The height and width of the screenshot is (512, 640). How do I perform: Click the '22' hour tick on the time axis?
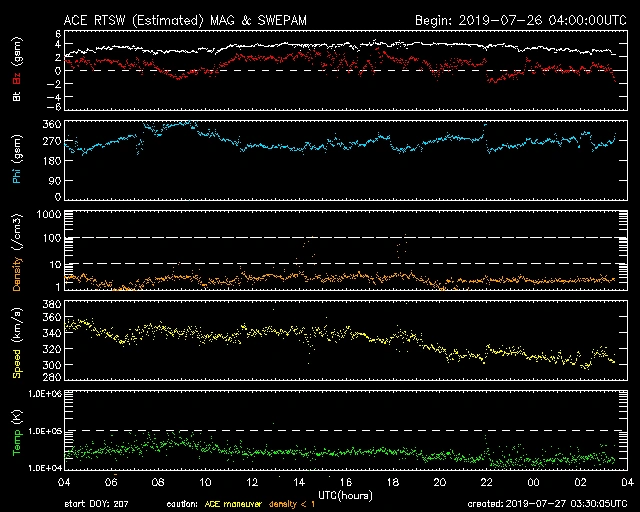coord(487,483)
